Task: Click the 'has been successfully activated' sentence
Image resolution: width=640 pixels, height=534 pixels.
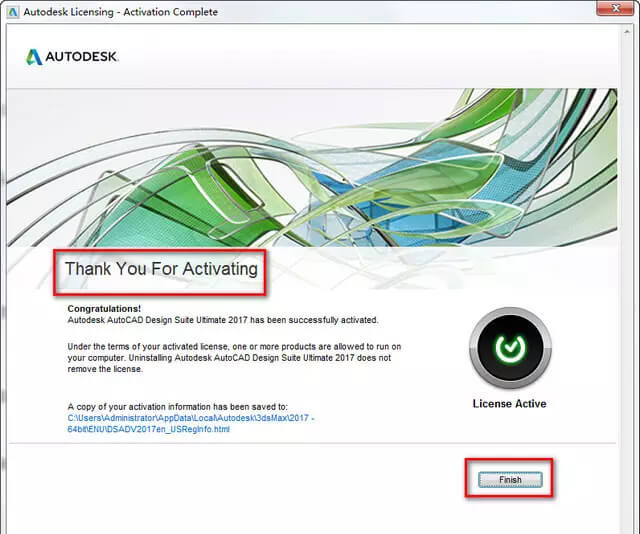Action: (x=223, y=320)
